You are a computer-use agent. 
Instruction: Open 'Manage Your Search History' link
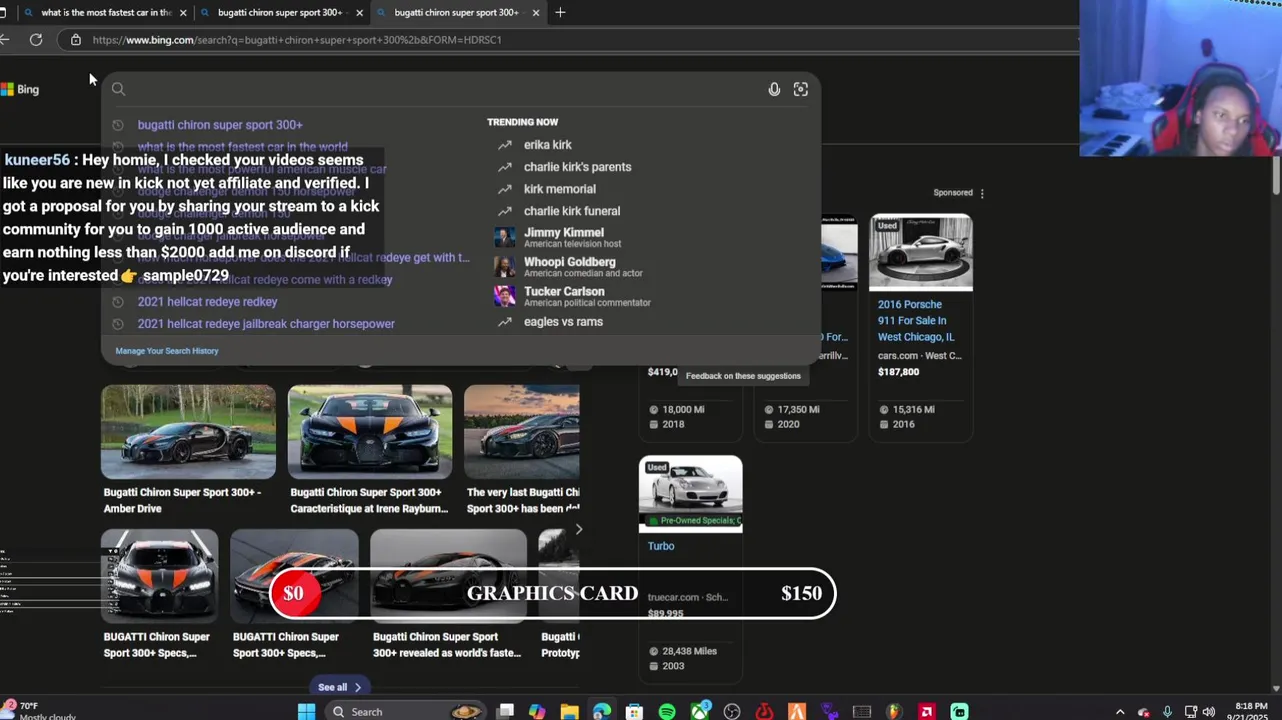[x=167, y=351]
